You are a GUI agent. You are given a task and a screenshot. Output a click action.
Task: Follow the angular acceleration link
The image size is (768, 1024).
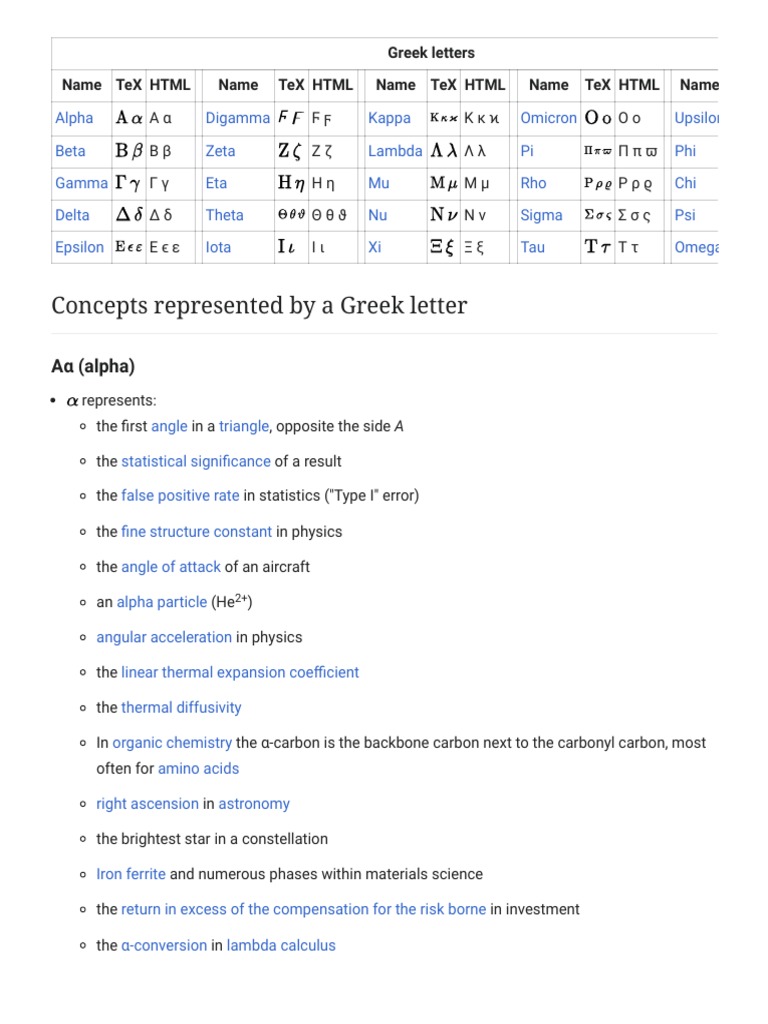point(164,637)
